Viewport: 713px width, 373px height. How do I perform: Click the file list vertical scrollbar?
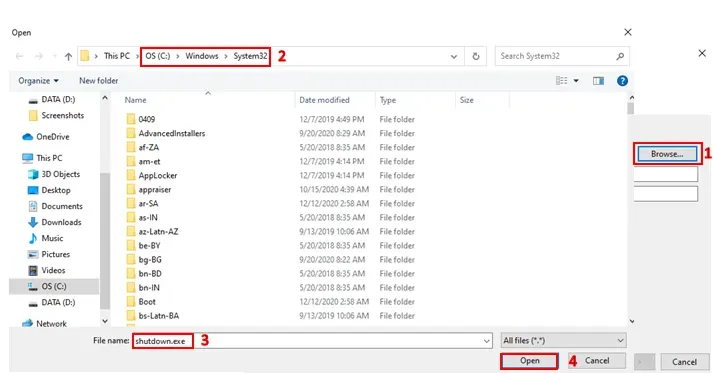pyautogui.click(x=630, y=209)
